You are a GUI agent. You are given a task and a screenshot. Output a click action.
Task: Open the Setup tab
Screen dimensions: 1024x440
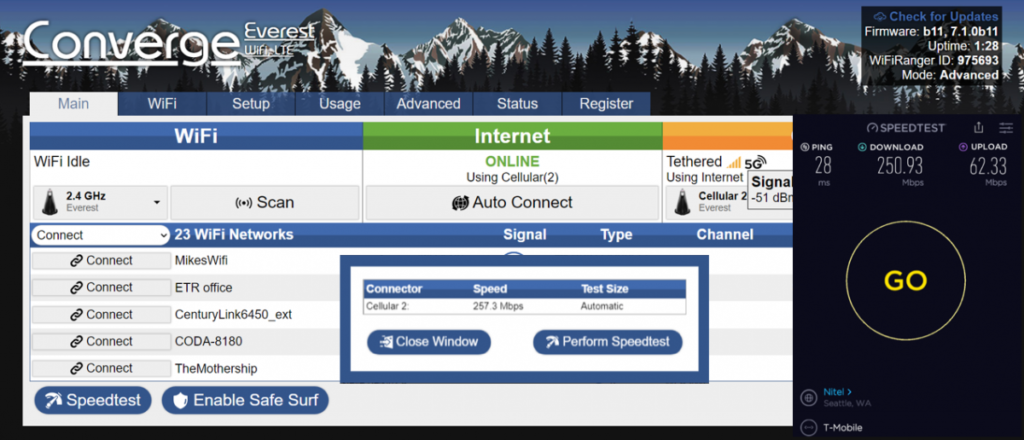pos(251,104)
